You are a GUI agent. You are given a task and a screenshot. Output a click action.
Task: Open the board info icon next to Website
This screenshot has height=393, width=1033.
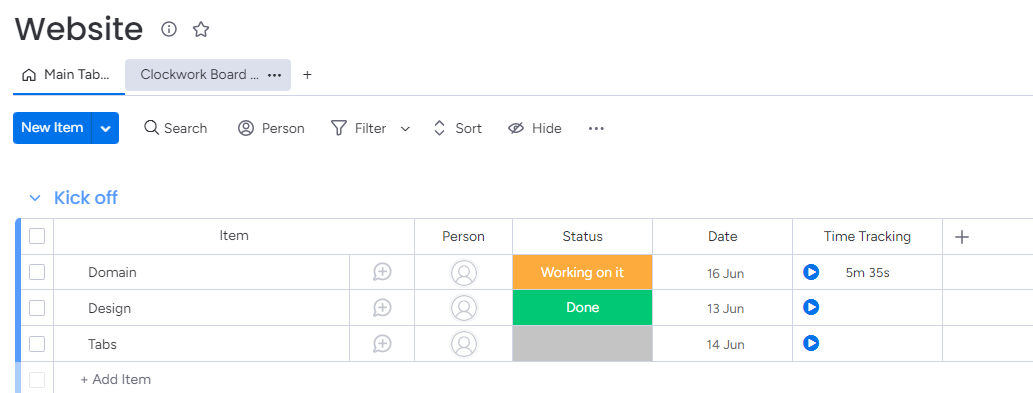169,29
